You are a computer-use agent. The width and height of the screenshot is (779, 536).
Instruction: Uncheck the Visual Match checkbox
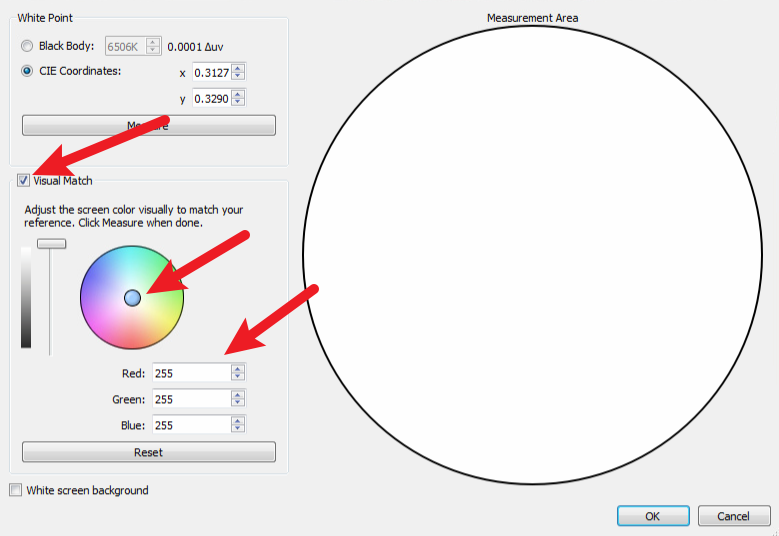[x=23, y=181]
